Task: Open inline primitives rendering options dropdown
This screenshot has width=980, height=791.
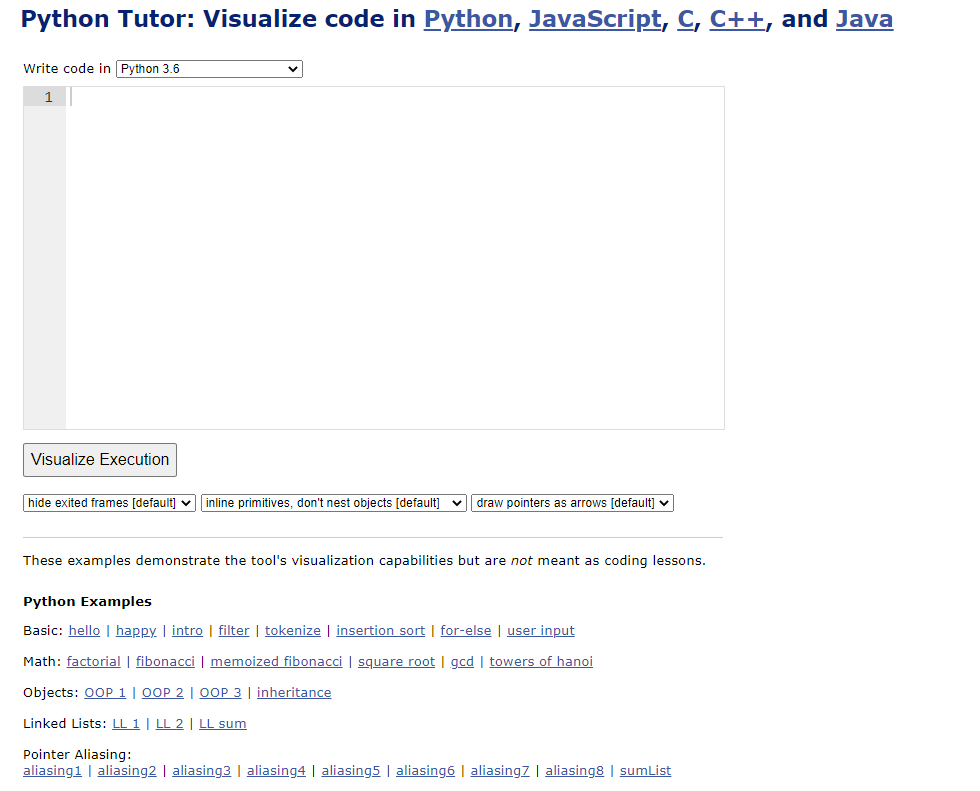Action: click(334, 503)
